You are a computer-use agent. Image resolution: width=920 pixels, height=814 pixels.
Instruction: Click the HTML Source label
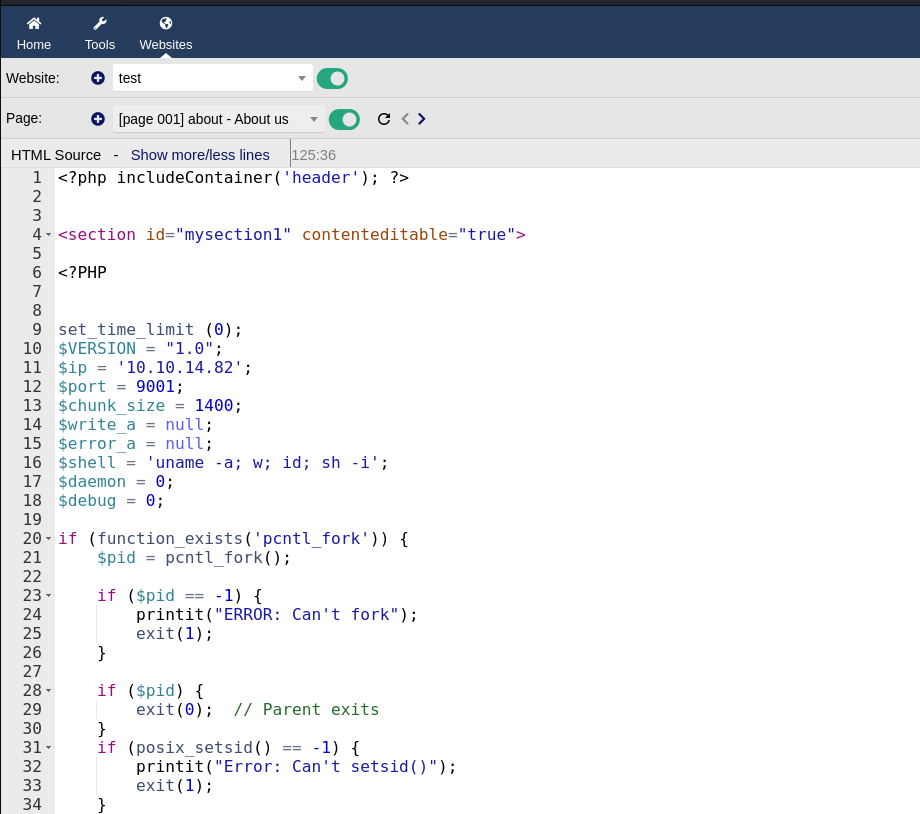(56, 155)
